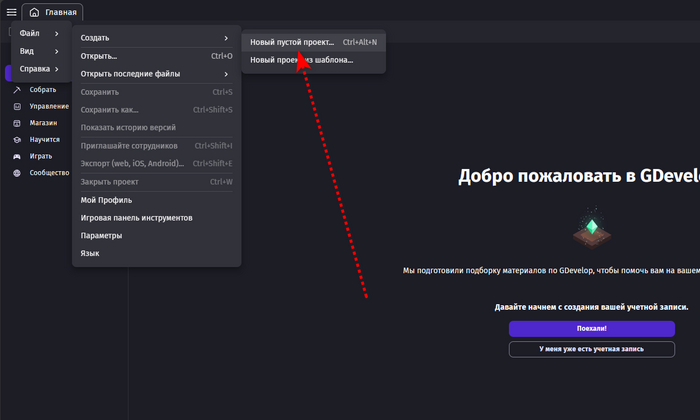This screenshot has height=420, width=700.
Task: Click the home icon in Главная tab
Action: 34,12
